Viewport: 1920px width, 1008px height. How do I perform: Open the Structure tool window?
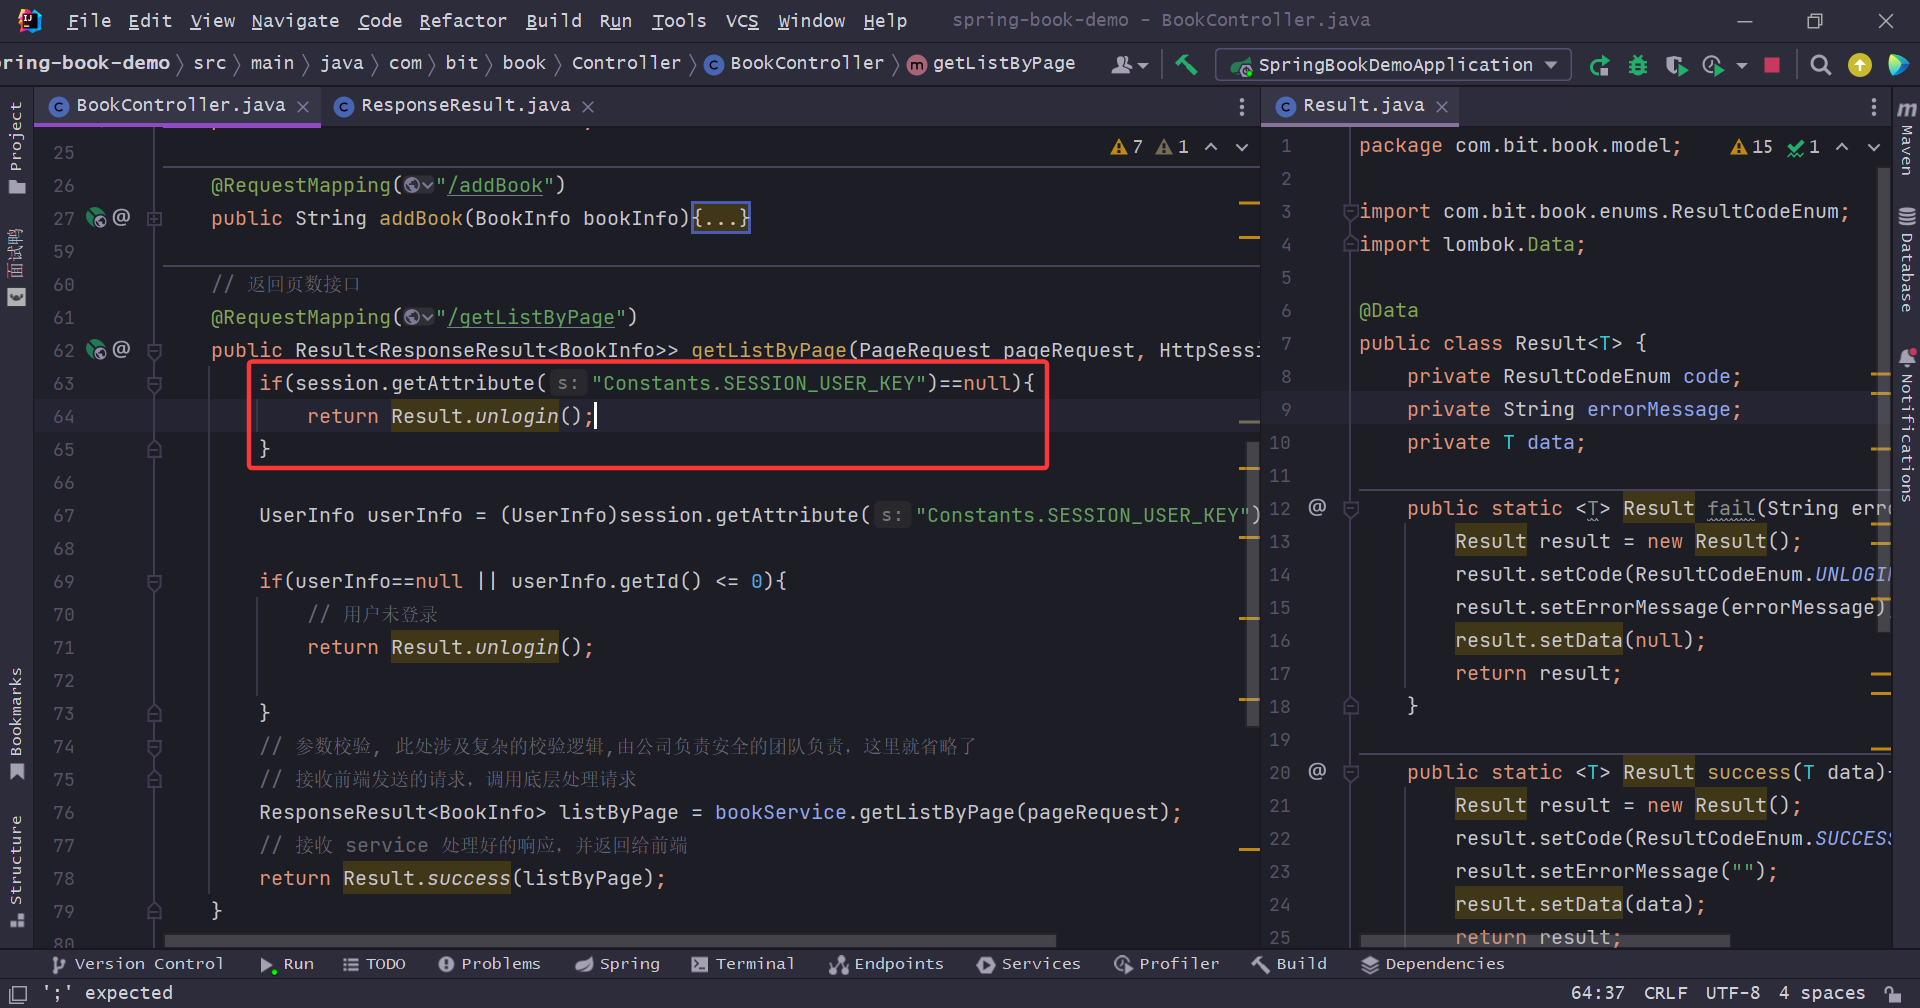click(16, 871)
